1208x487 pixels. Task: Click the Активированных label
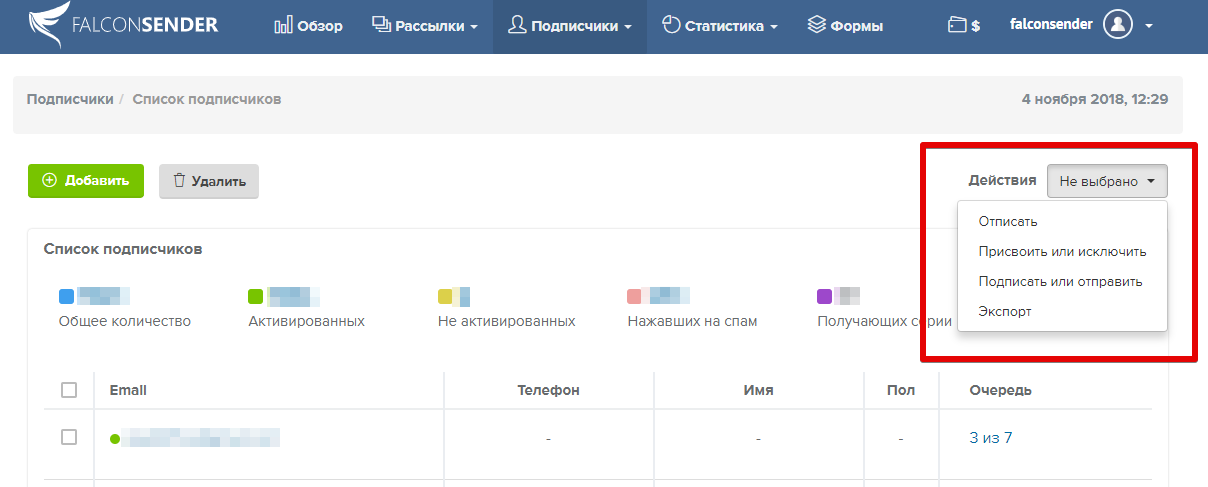coord(306,321)
